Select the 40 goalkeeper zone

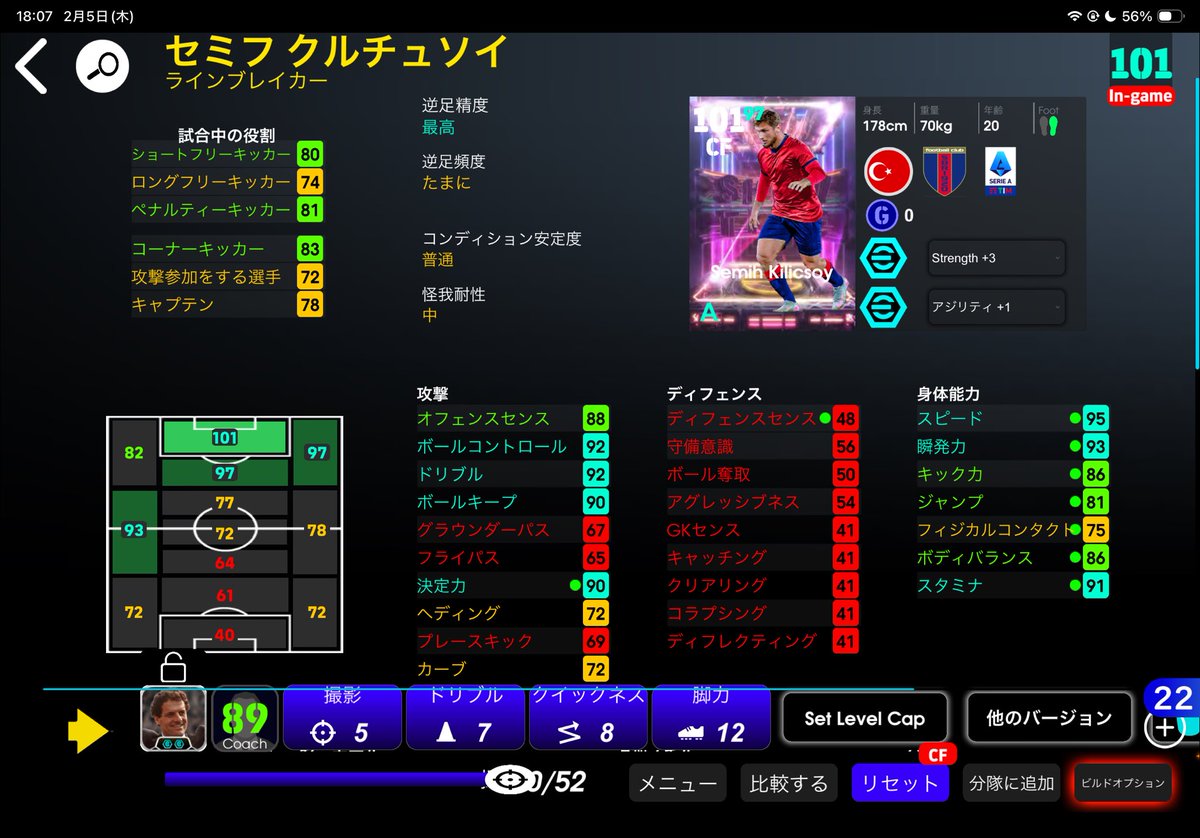click(x=224, y=634)
